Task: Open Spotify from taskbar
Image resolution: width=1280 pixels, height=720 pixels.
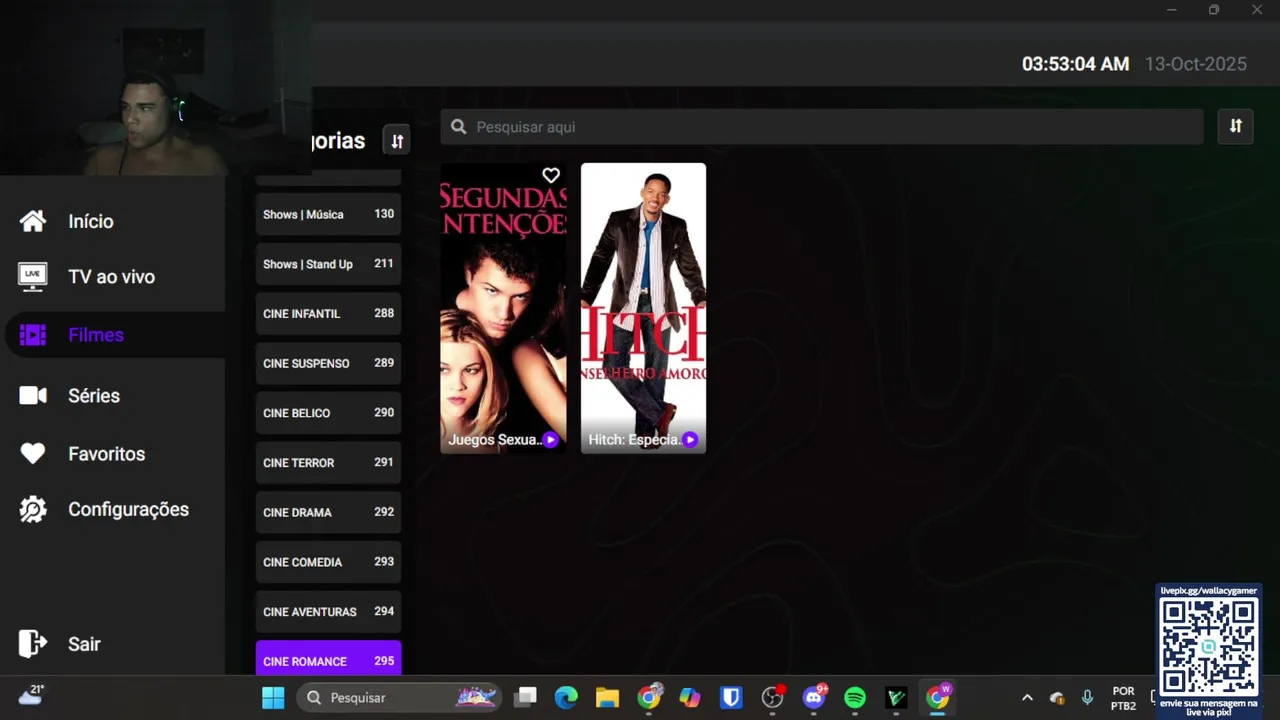Action: (x=855, y=698)
